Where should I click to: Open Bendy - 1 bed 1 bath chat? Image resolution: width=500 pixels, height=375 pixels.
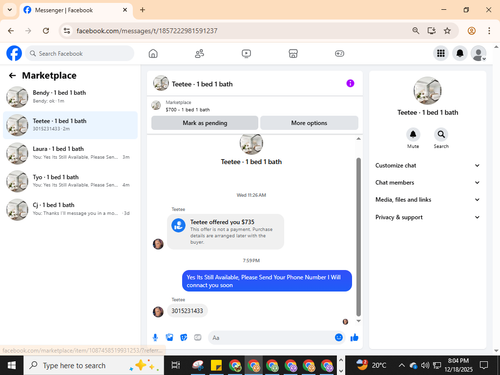70,97
